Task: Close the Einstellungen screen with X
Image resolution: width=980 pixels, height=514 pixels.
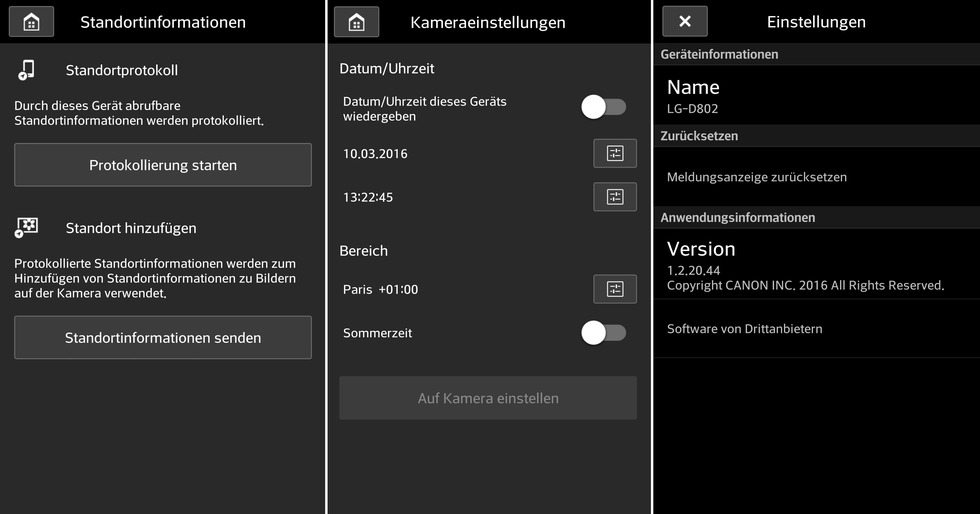Action: (x=684, y=21)
